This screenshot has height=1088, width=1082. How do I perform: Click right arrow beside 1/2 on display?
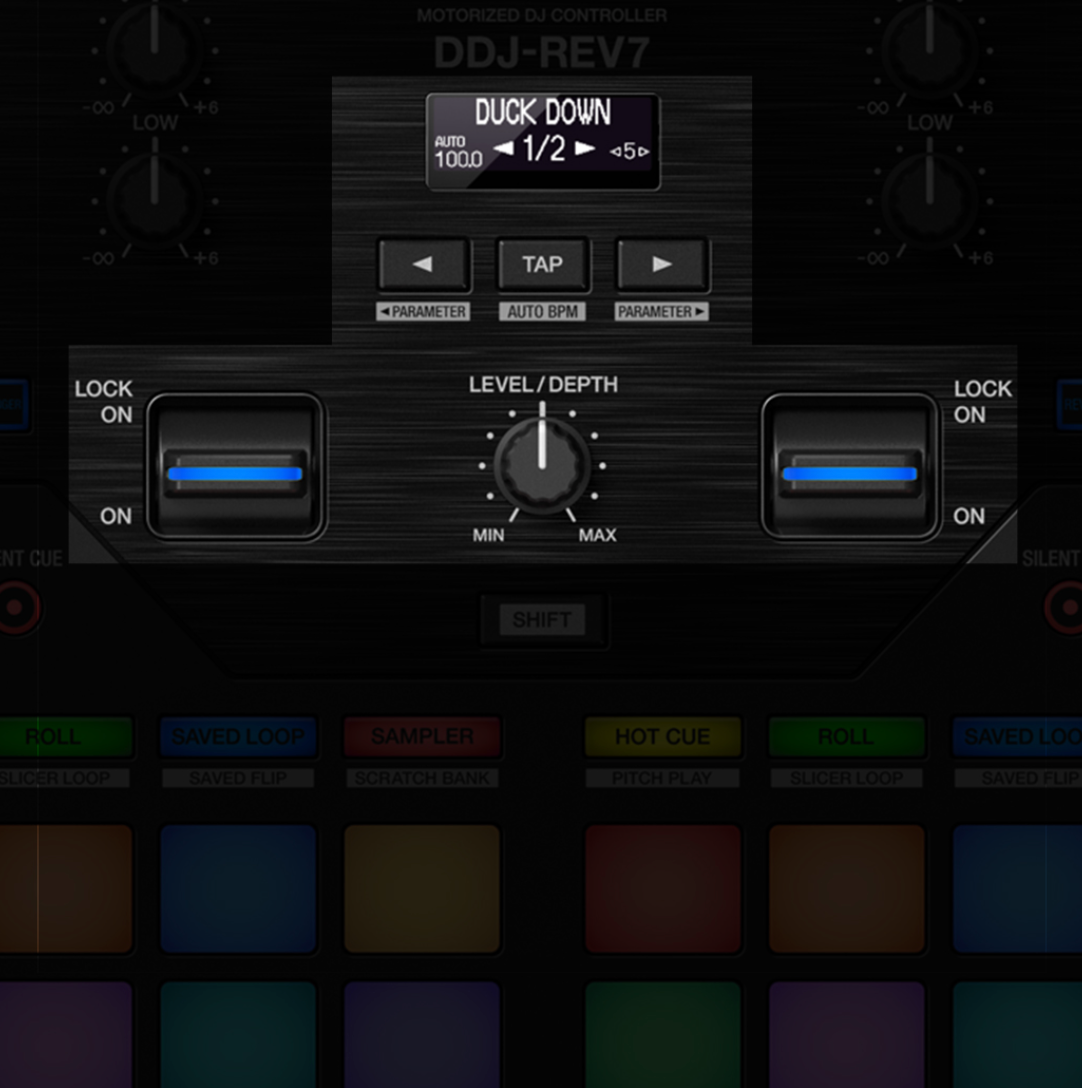click(584, 150)
